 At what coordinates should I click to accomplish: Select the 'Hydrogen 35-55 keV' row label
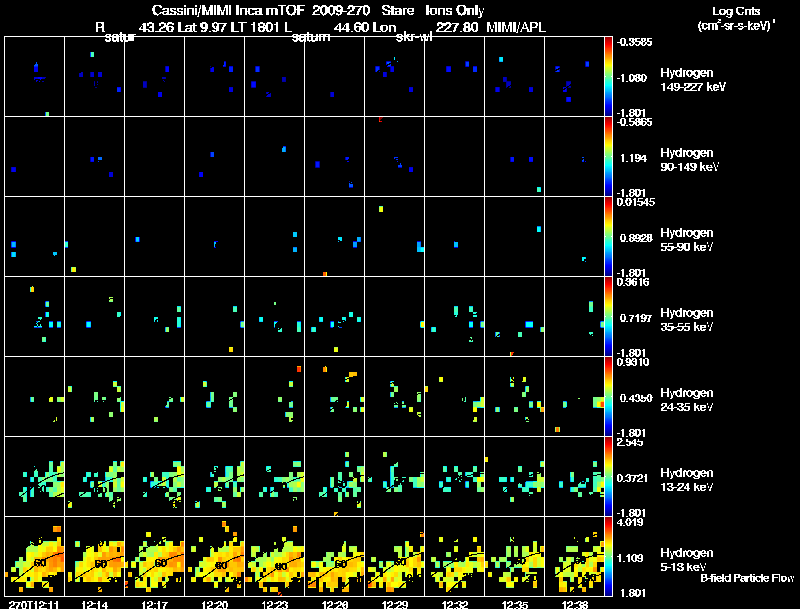687,320
